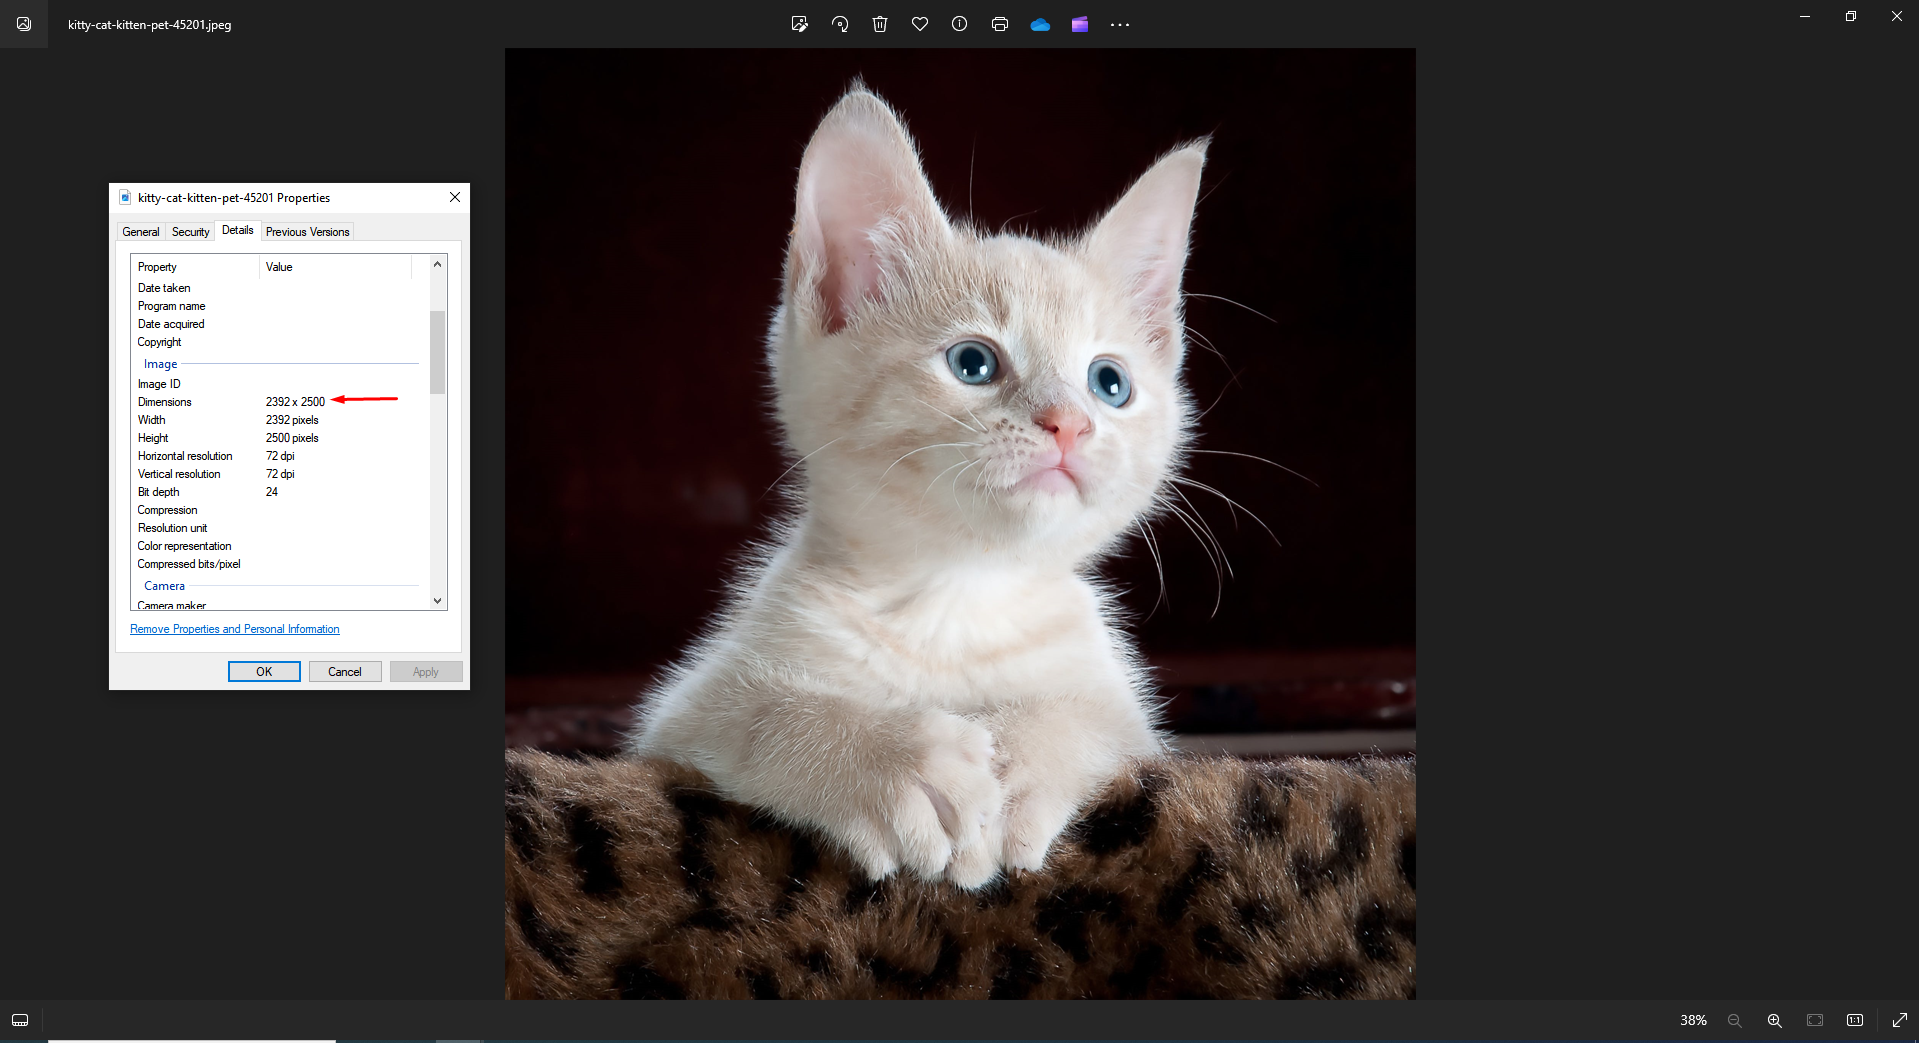Viewport: 1919px width, 1043px height.
Task: Rotate the kitten photo
Action: [840, 24]
